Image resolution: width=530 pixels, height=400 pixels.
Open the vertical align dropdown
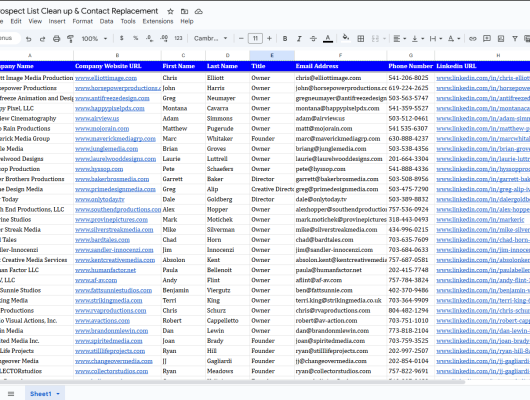click(418, 39)
